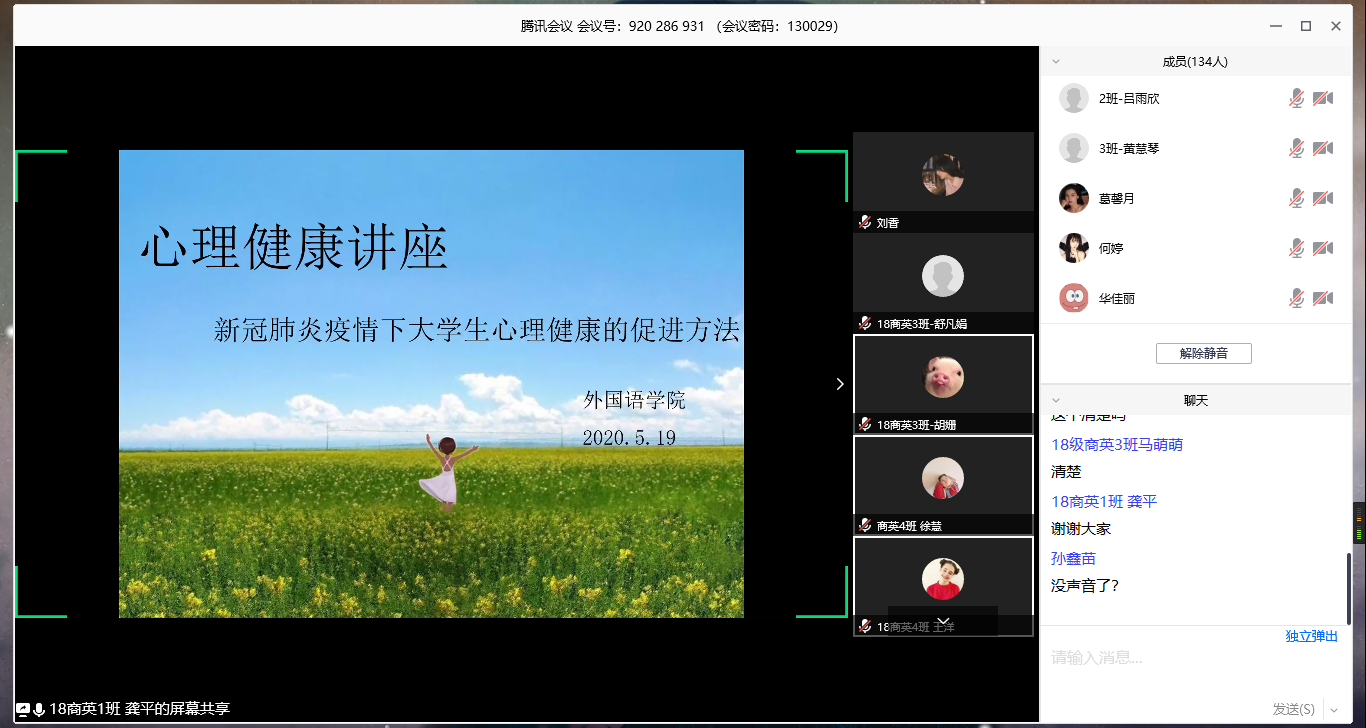Click mute icon on 刘香 video tile
This screenshot has height=728, width=1366.
click(865, 222)
